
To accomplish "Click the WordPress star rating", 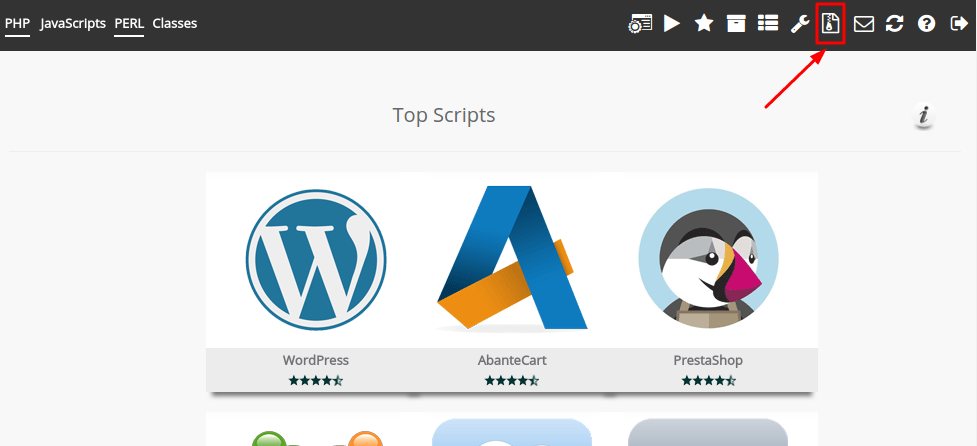I will pos(316,380).
